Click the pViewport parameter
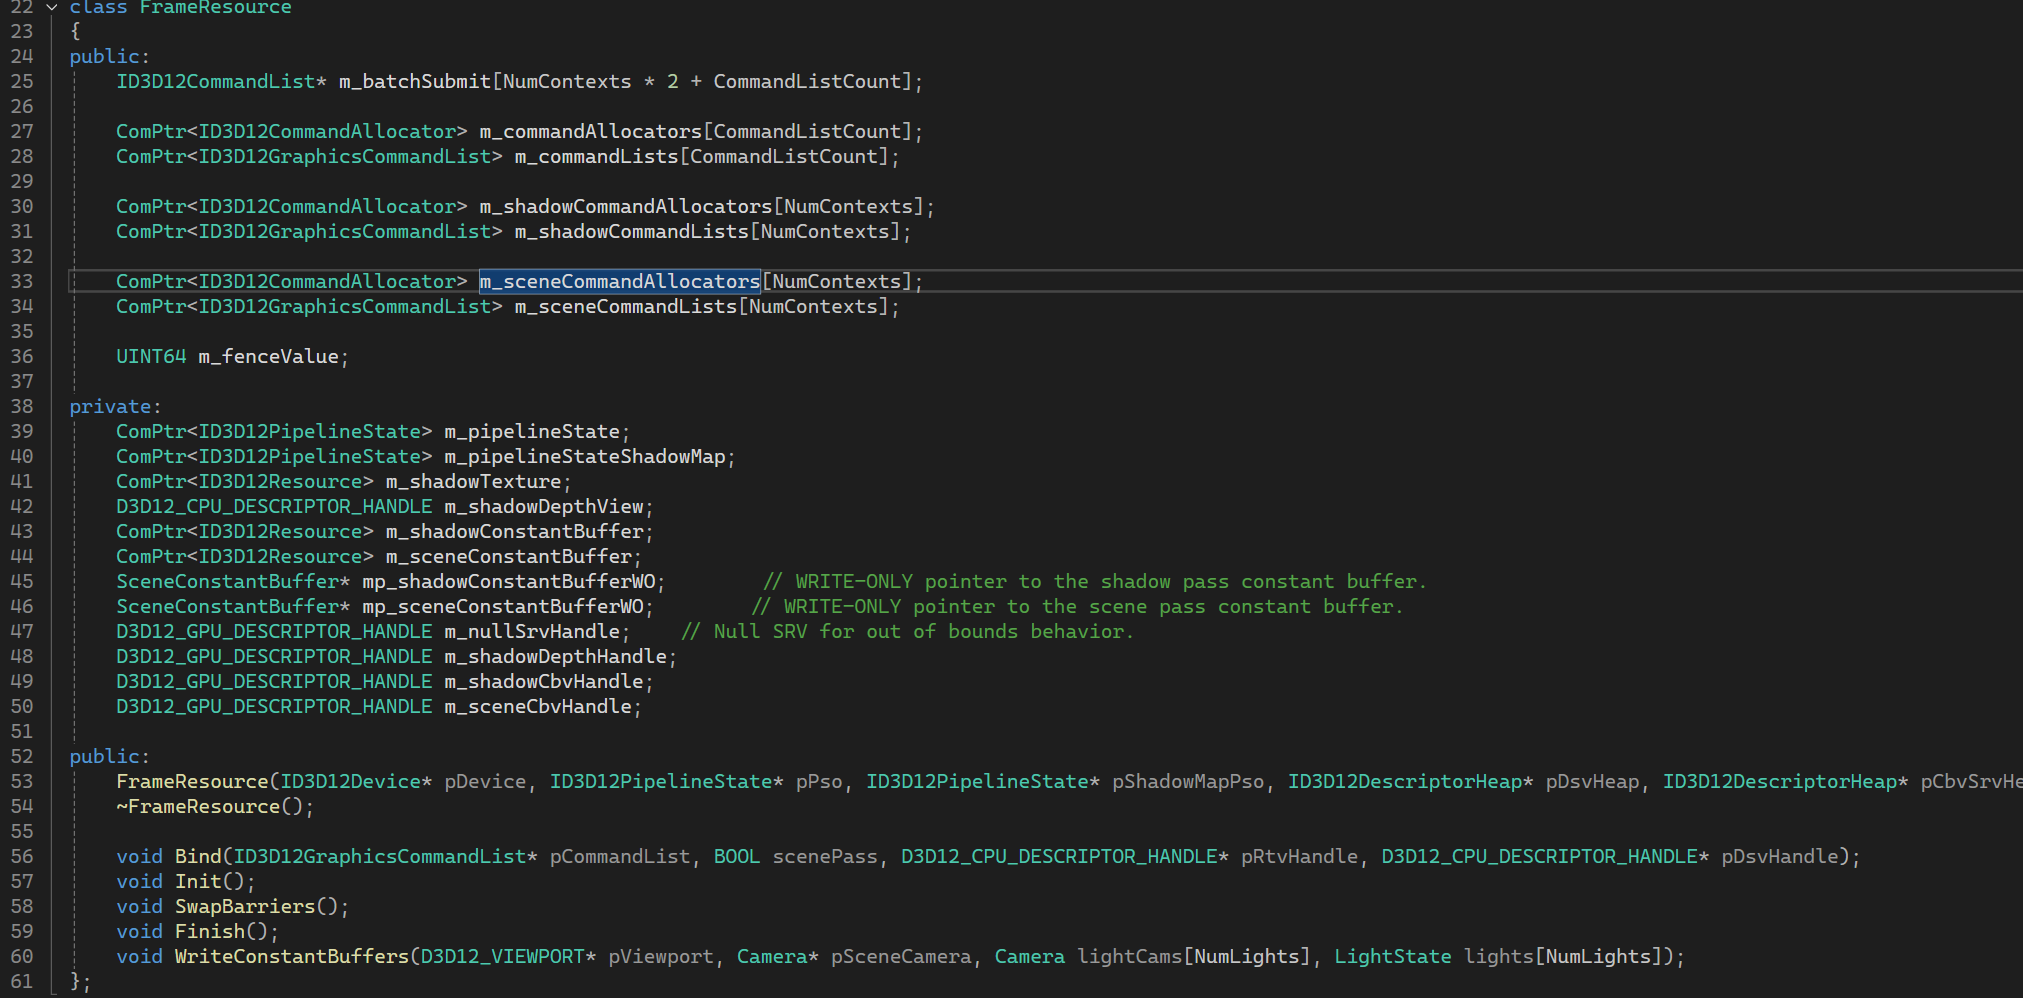 point(661,956)
